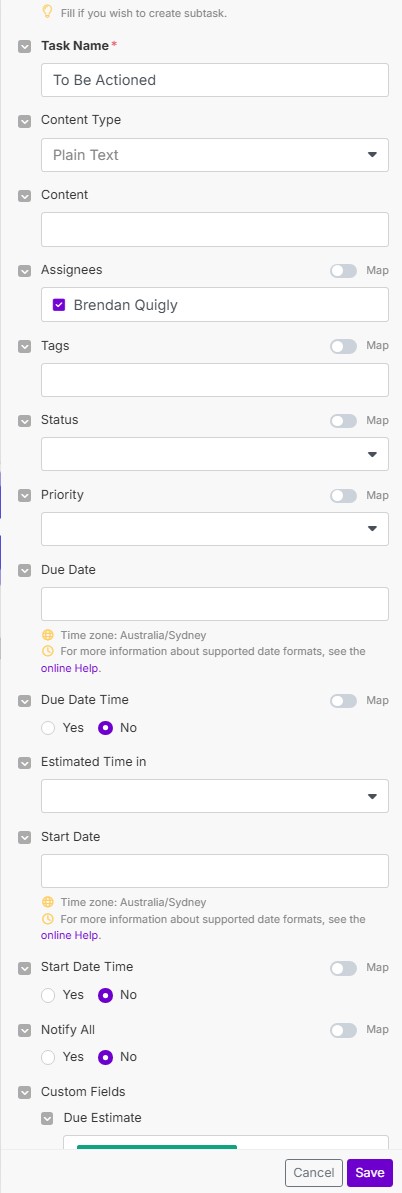
Task: Save the task settings
Action: pyautogui.click(x=370, y=1172)
